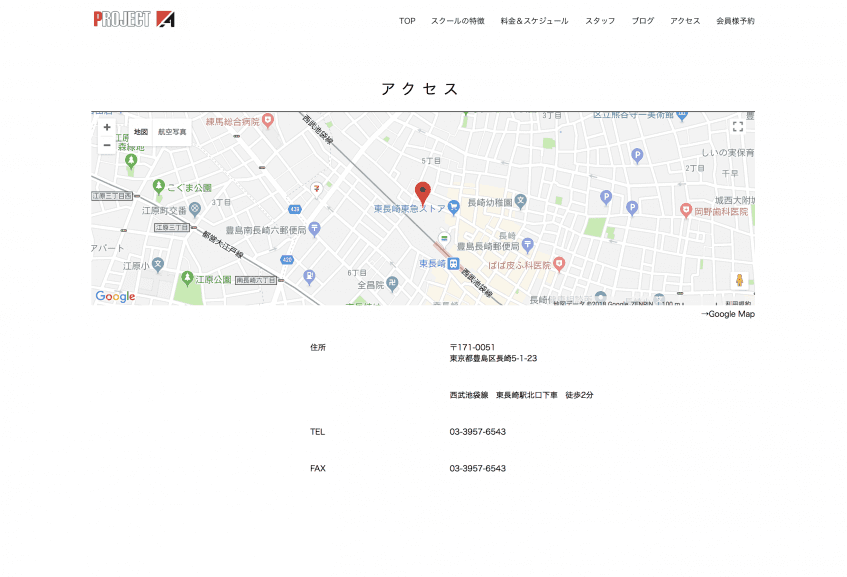The width and height of the screenshot is (847, 577).
Task: Open 会員様予約 menu item
Action: [x=735, y=21]
